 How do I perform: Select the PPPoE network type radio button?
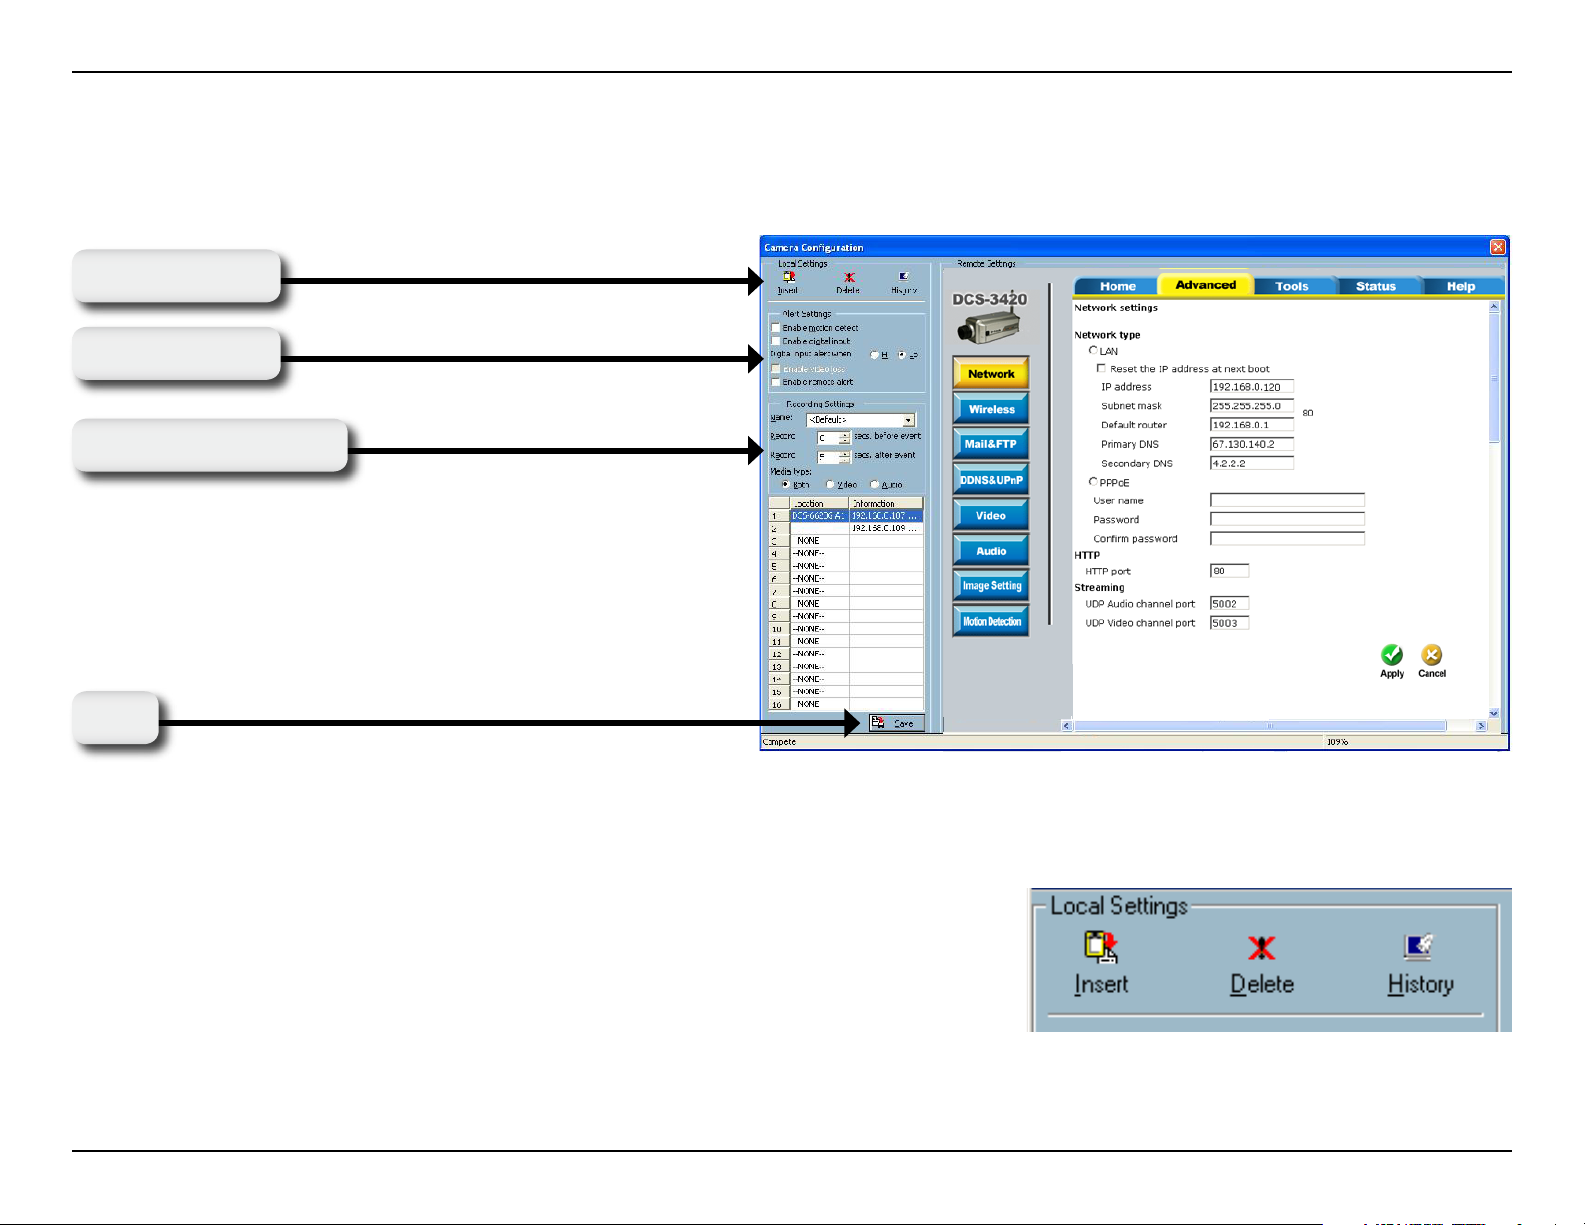pyautogui.click(x=1093, y=482)
